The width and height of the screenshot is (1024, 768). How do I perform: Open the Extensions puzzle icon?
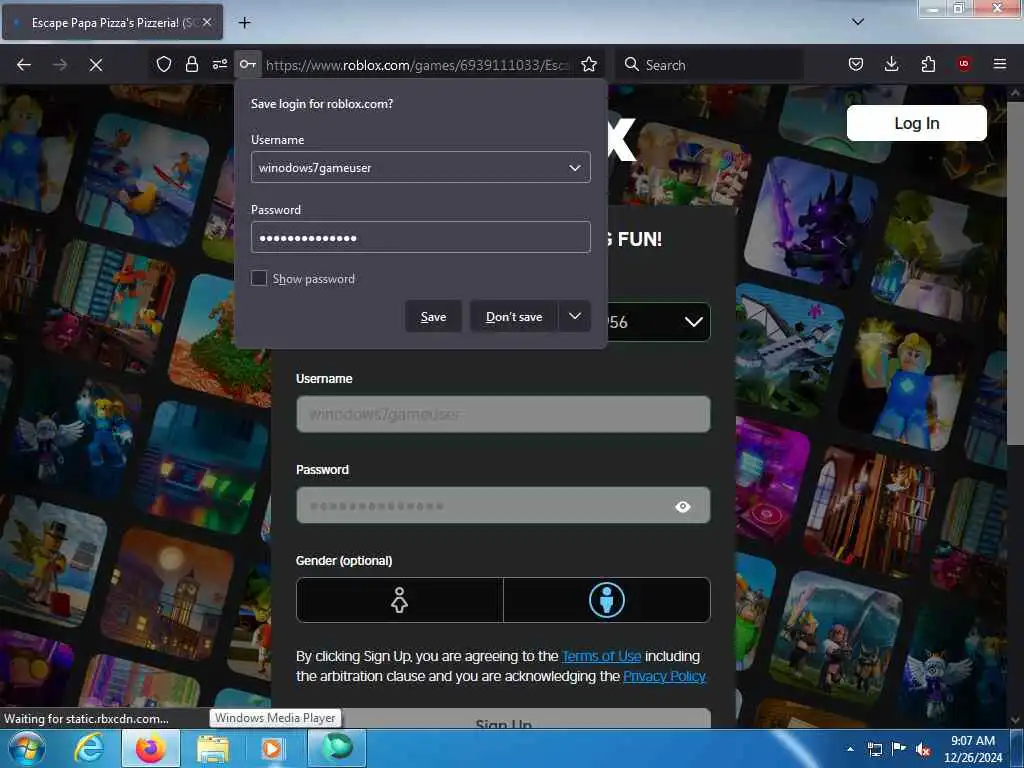pyautogui.click(x=928, y=64)
